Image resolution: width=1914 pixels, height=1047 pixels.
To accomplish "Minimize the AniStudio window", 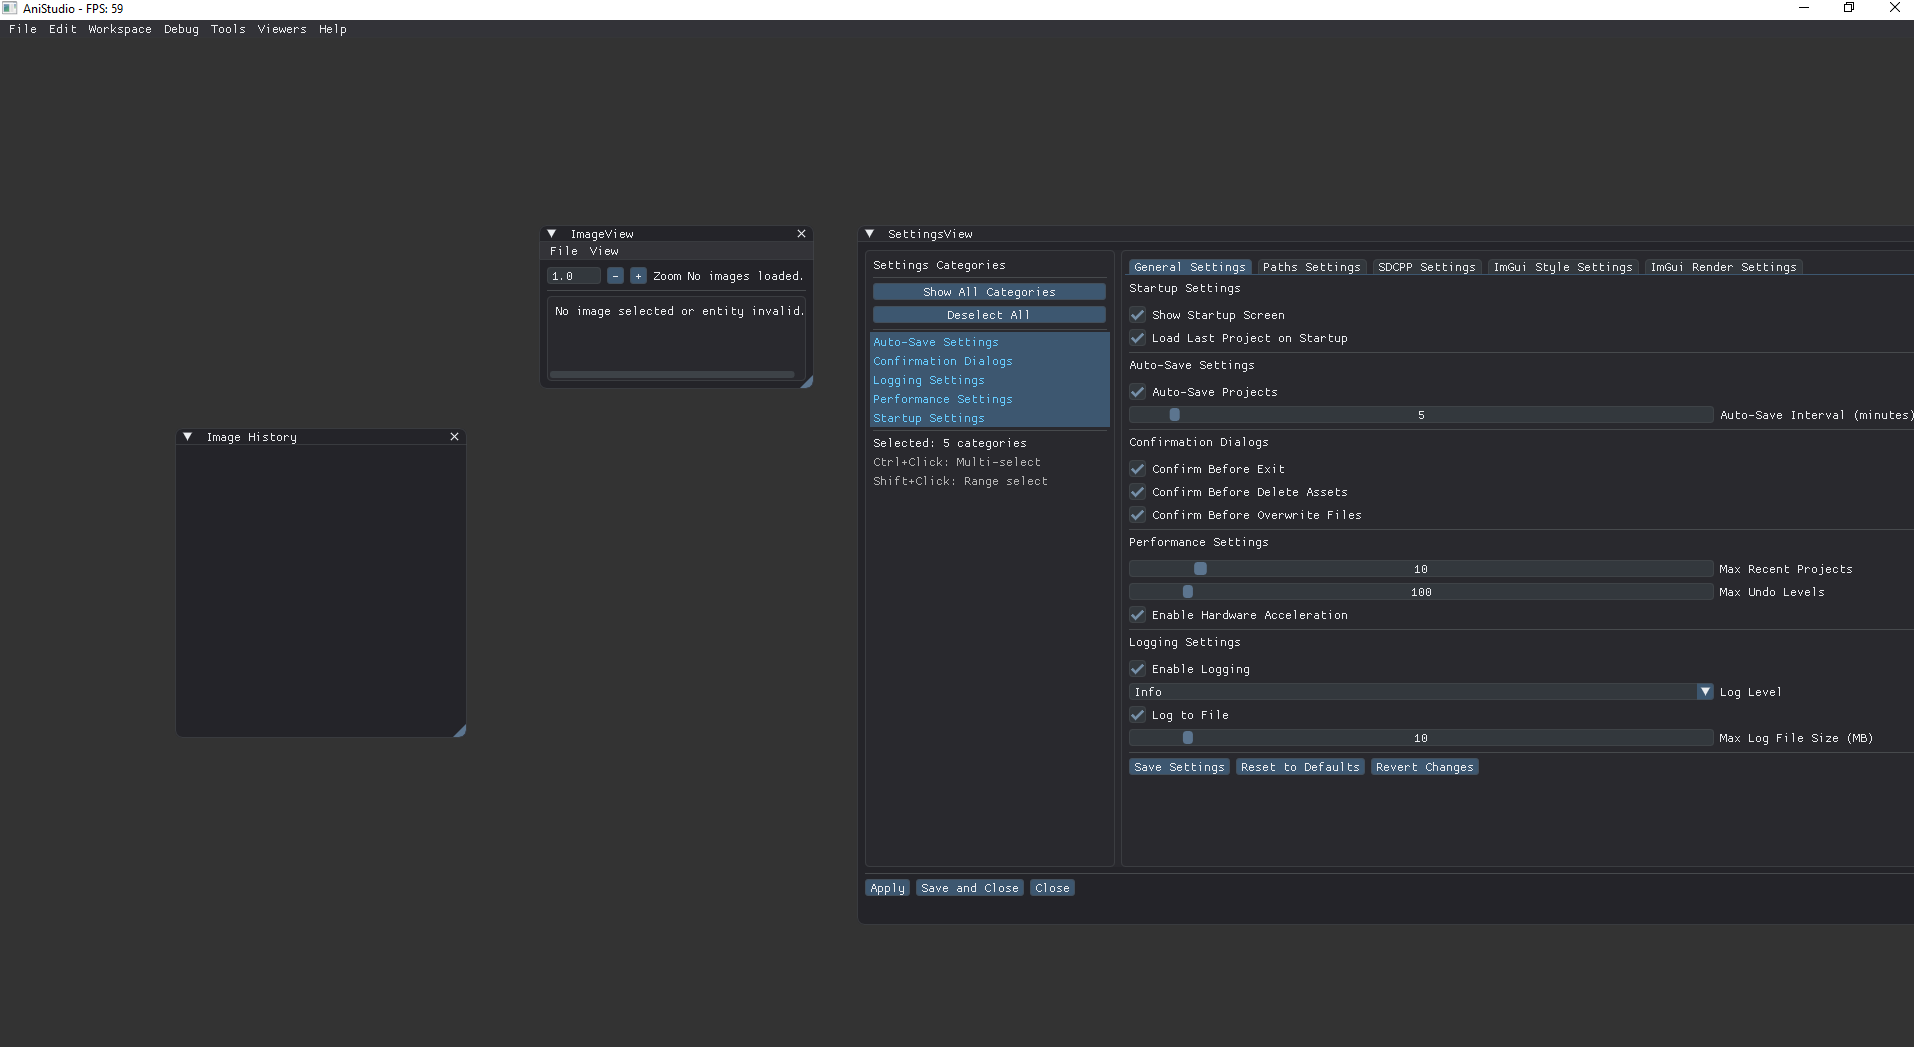I will pyautogui.click(x=1804, y=8).
